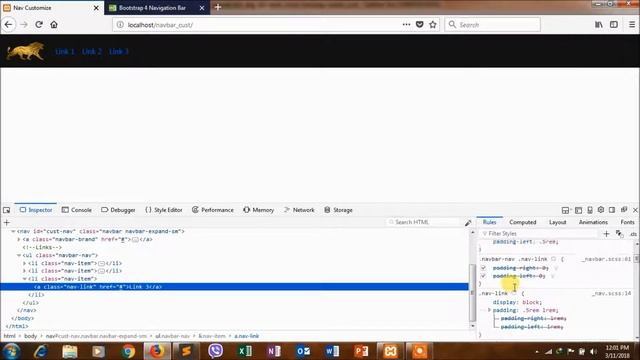Click the lion brand logo
The width and height of the screenshot is (640, 360).
coord(25,51)
